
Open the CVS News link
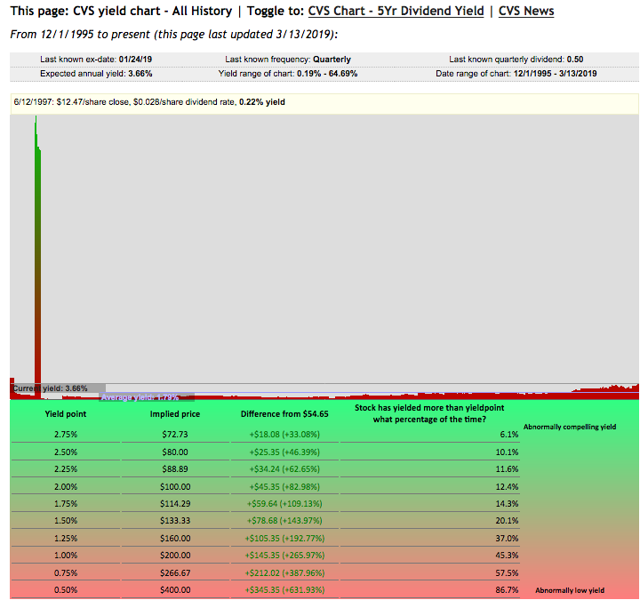tap(526, 11)
